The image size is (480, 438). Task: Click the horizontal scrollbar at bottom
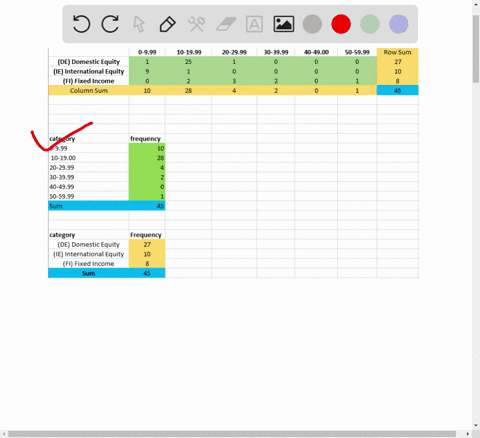point(232,434)
